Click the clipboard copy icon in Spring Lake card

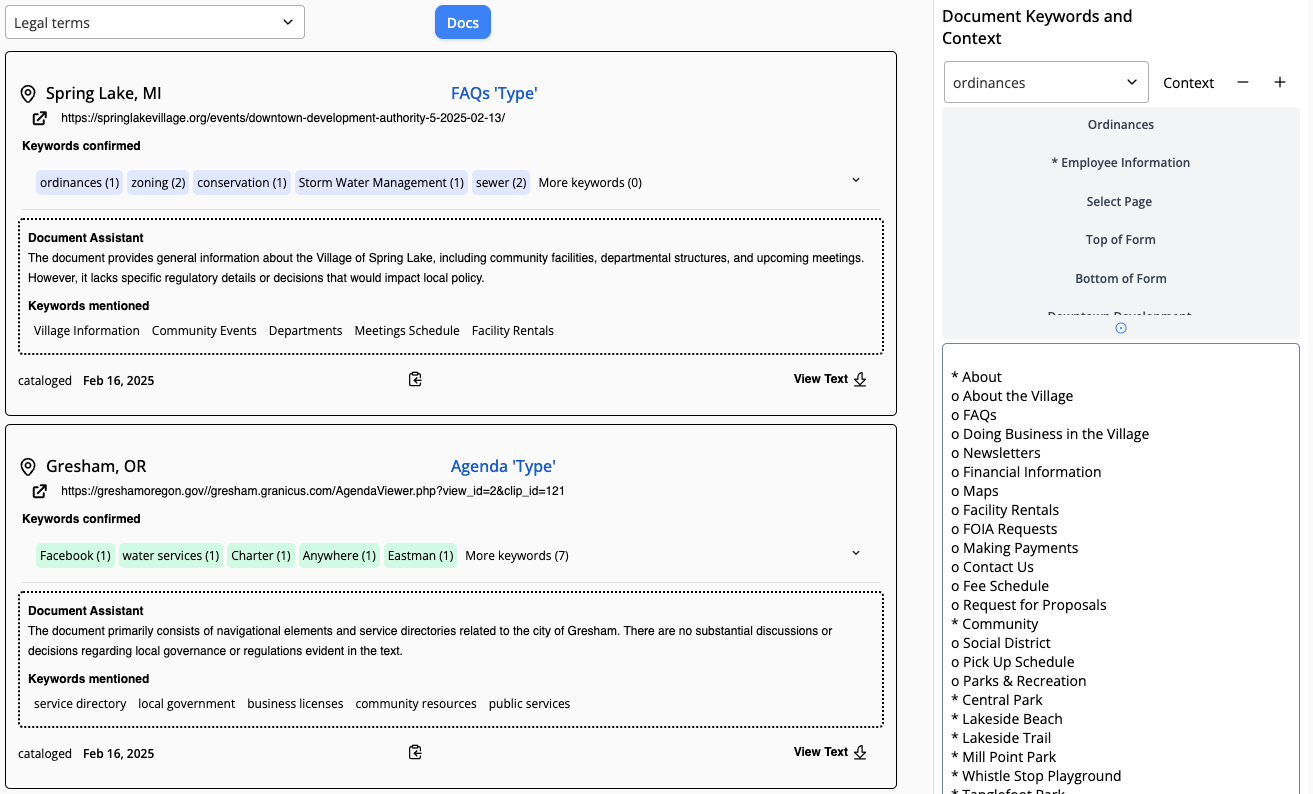(x=415, y=379)
